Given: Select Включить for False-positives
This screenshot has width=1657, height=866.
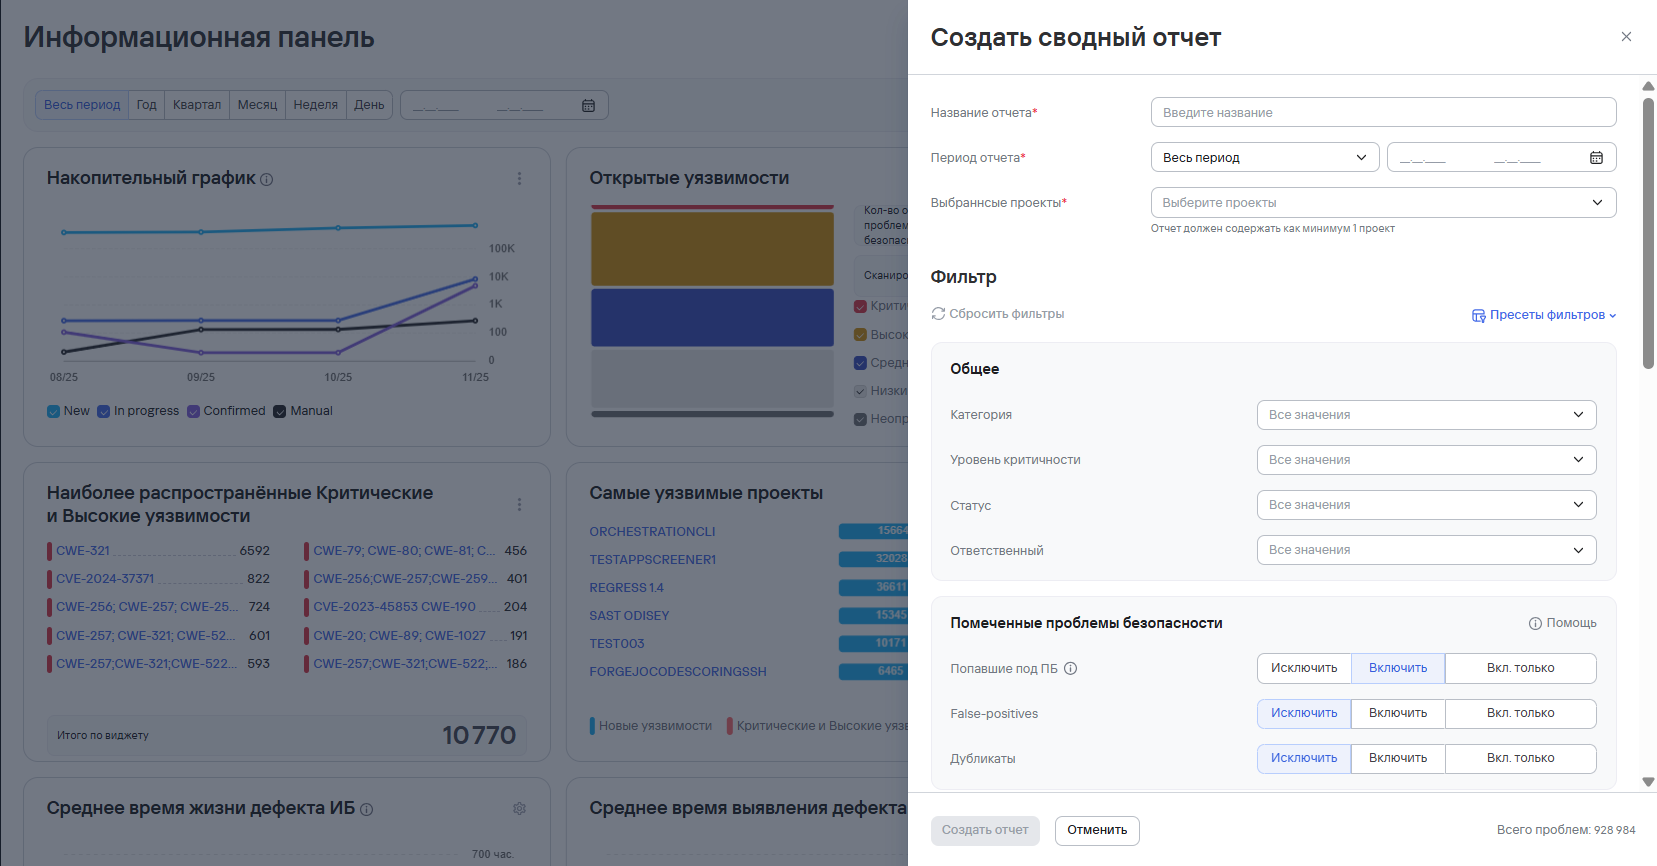Looking at the screenshot, I should pyautogui.click(x=1397, y=714).
